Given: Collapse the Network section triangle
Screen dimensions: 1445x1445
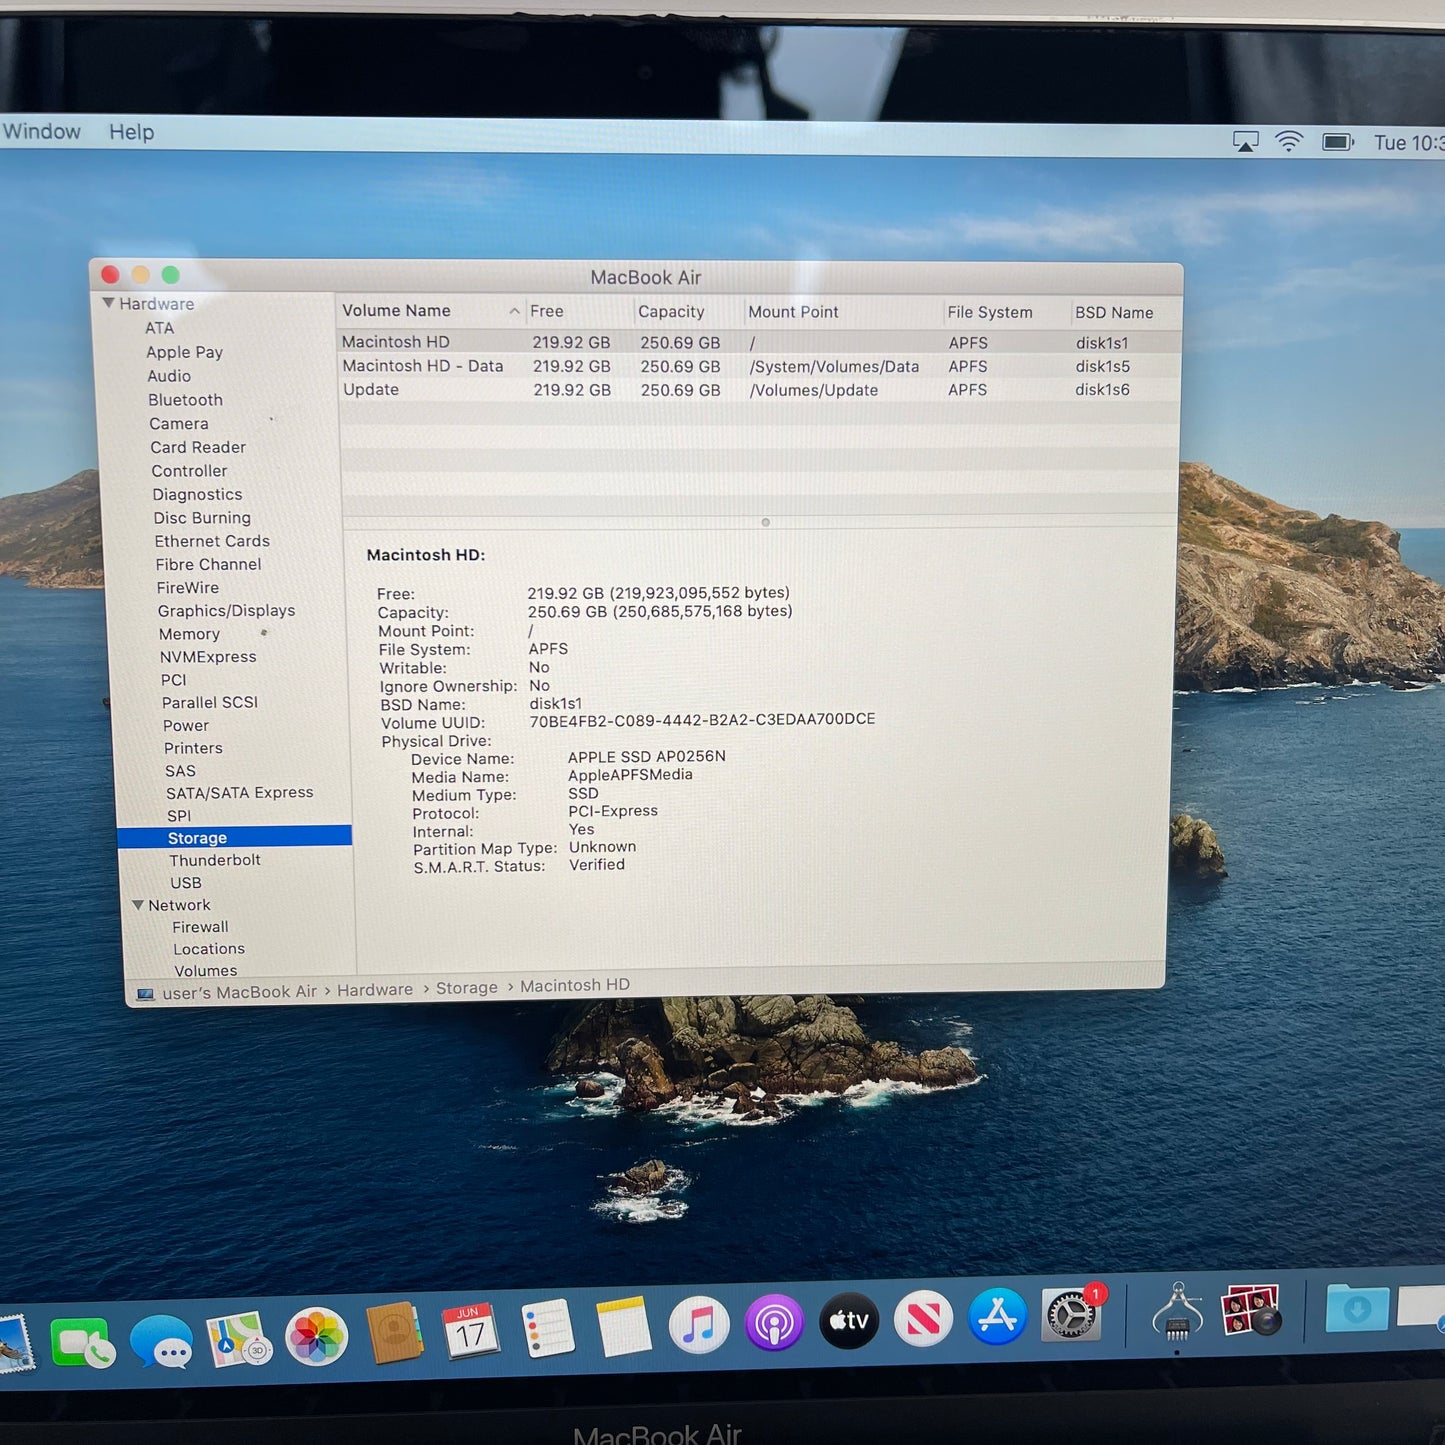Looking at the screenshot, I should (138, 905).
